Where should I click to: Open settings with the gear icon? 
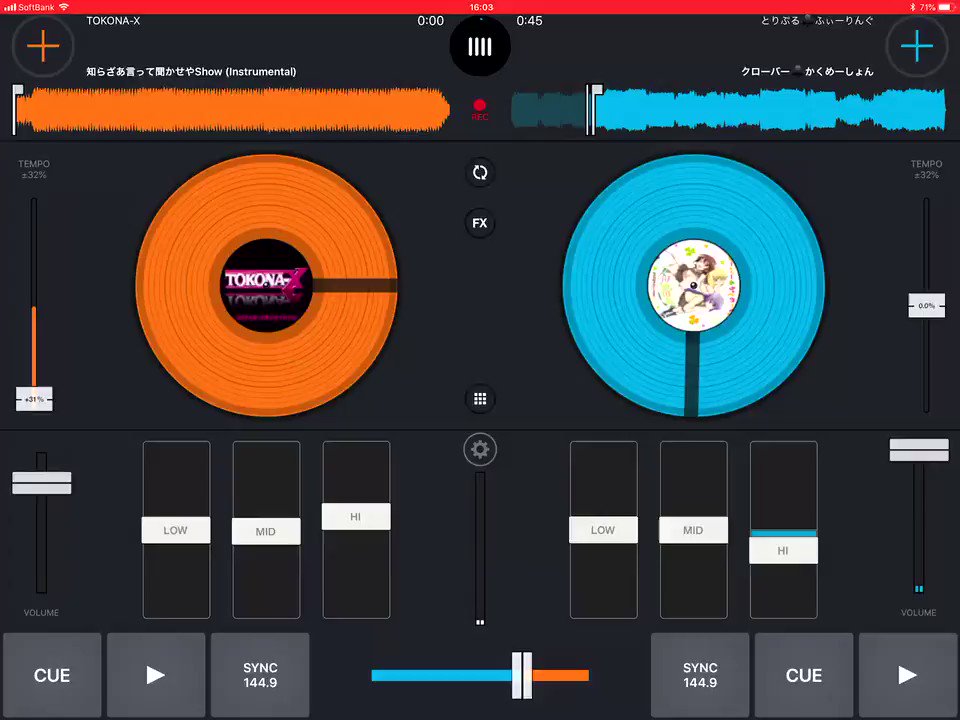(480, 449)
